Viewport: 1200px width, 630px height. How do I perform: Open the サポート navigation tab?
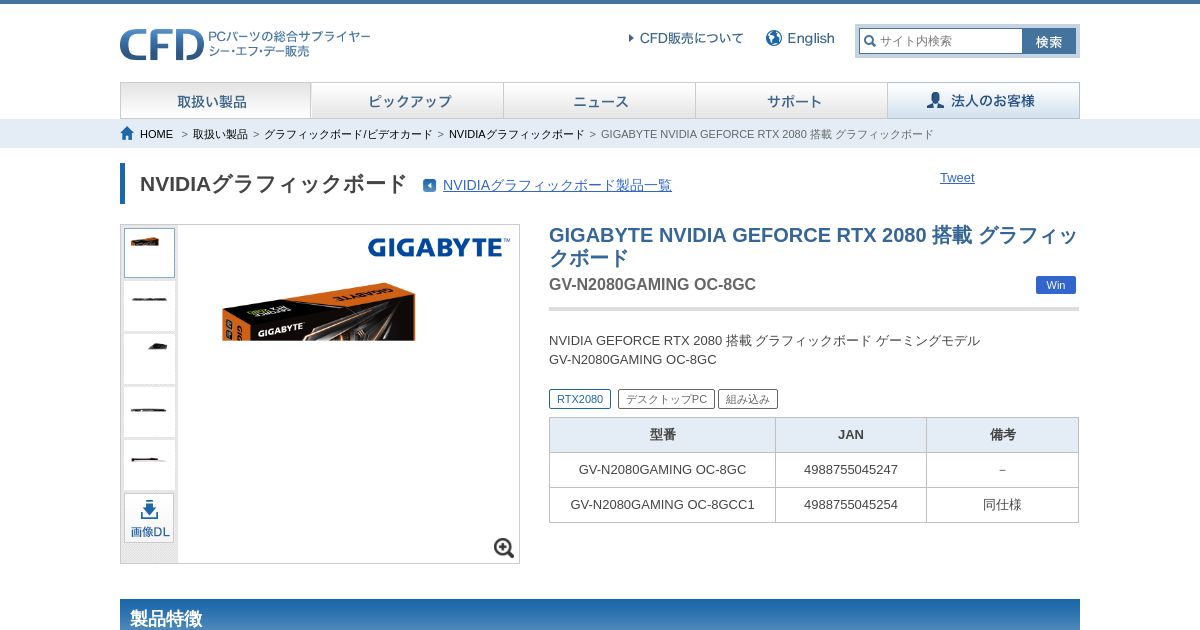pyautogui.click(x=791, y=101)
